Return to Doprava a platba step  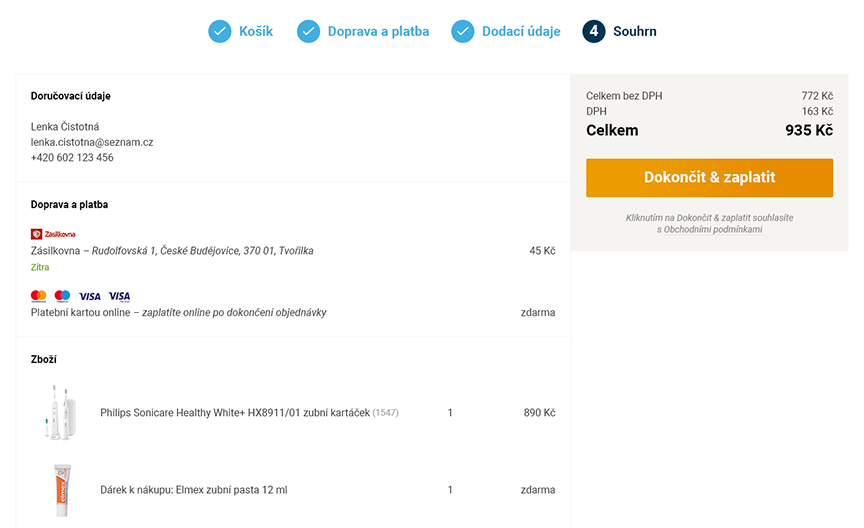click(x=378, y=31)
